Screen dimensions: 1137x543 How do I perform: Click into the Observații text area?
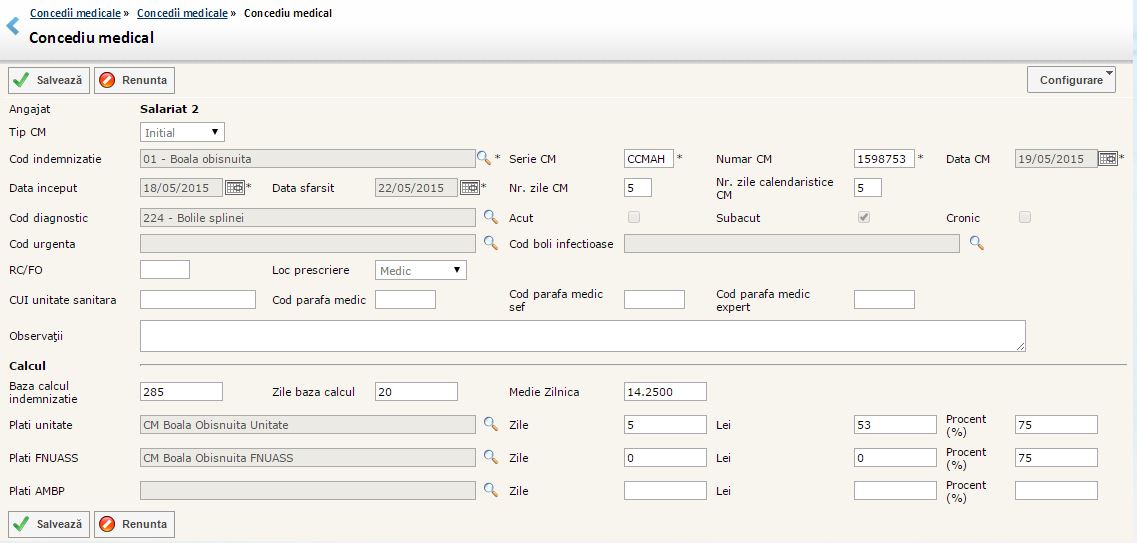click(x=582, y=336)
